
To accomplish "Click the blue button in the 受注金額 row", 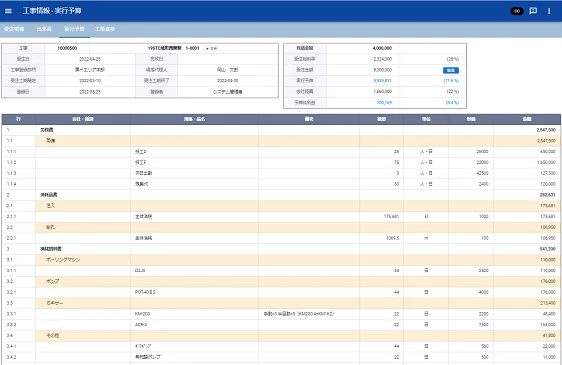I will point(451,70).
